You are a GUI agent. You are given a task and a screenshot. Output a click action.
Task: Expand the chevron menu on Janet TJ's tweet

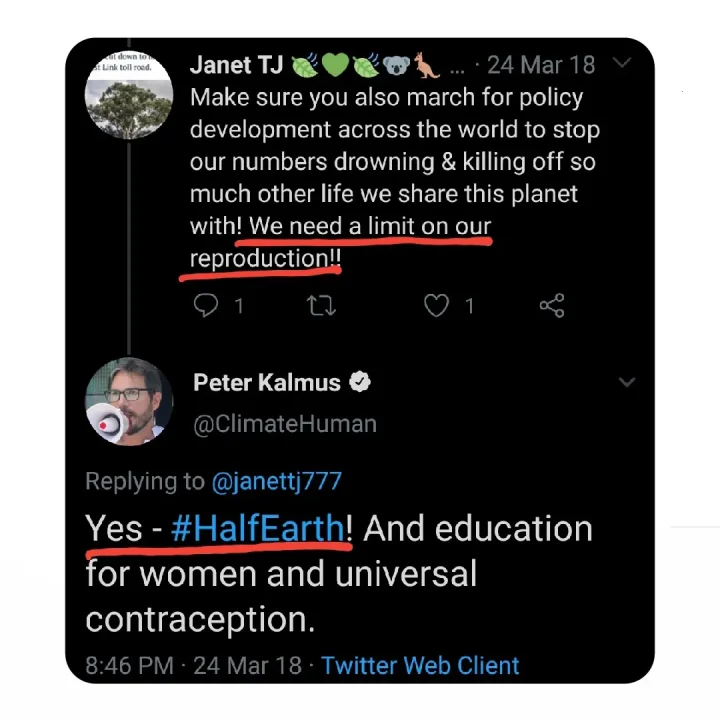click(x=622, y=64)
